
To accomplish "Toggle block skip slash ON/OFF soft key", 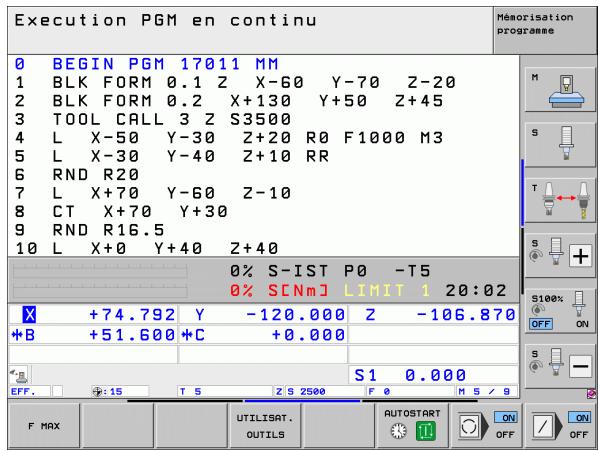I will (x=560, y=426).
